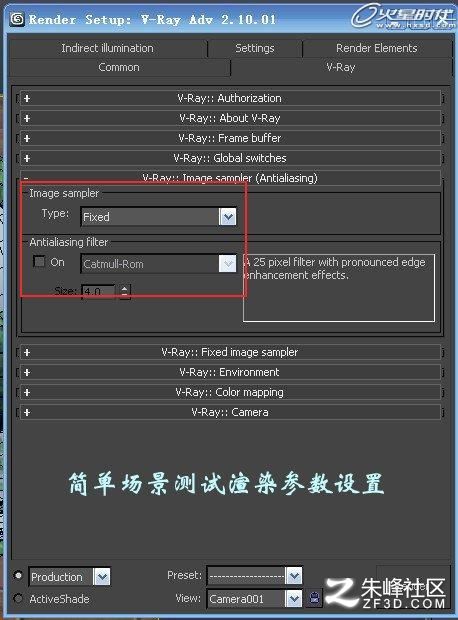458x620 pixels.
Task: Select the ActiveShade radio button
Action: 18,598
